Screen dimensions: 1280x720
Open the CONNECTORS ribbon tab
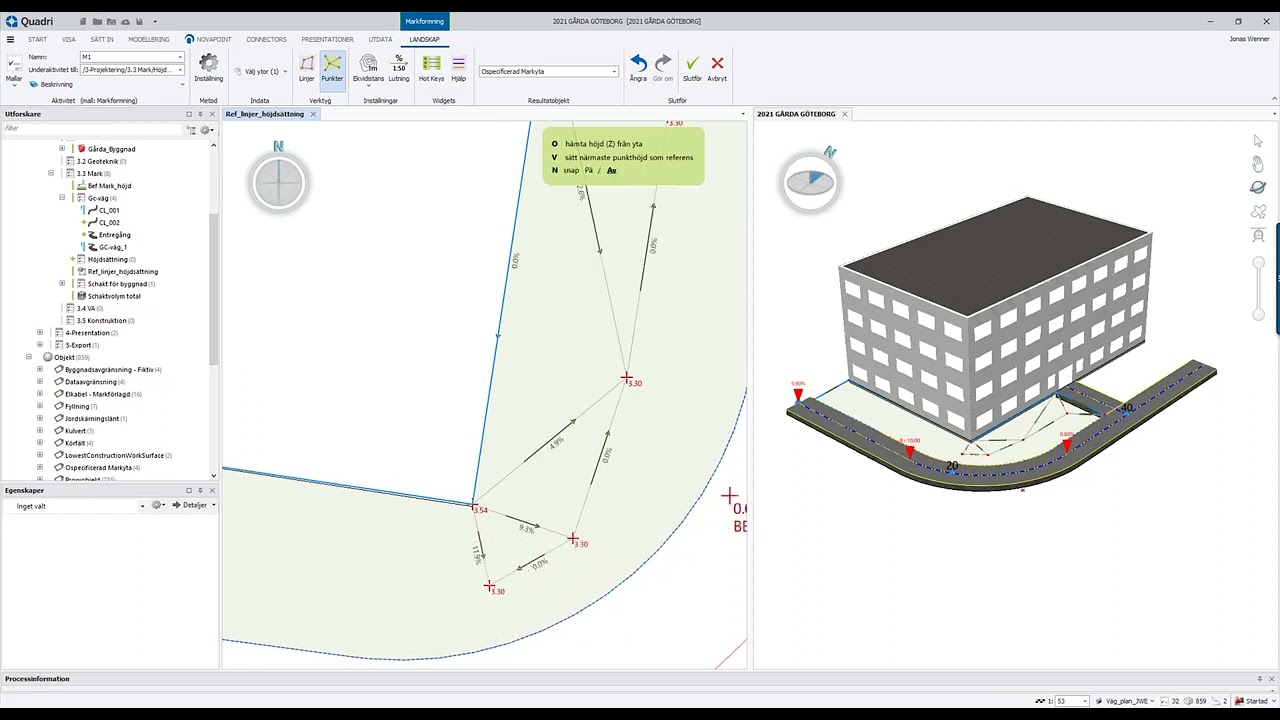coord(266,39)
